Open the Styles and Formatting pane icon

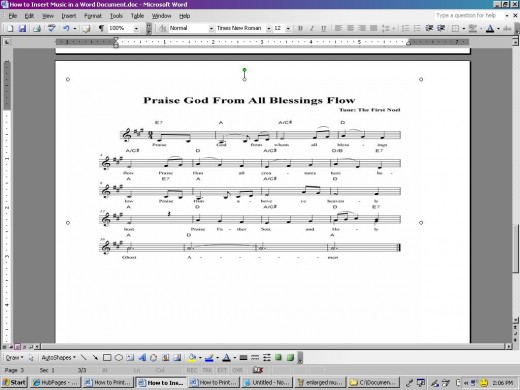click(163, 28)
